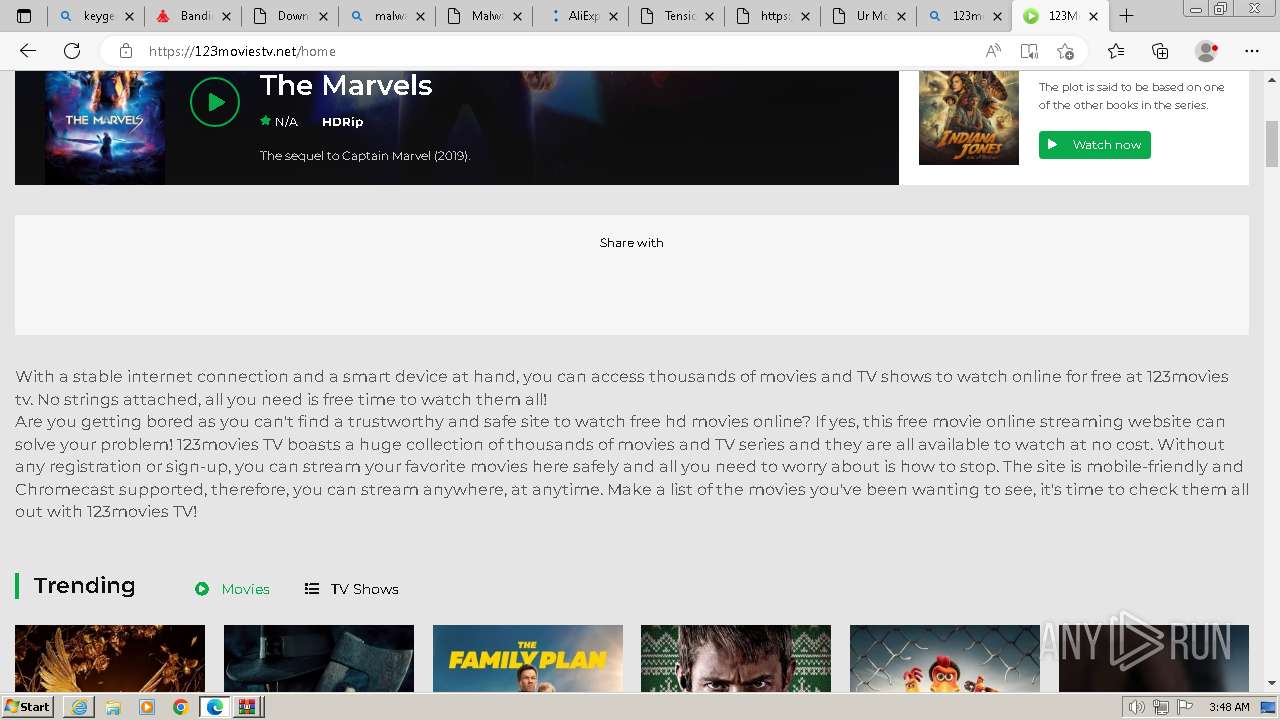Open The Marvels poster thumbnail
Image resolution: width=1280 pixels, height=720 pixels.
[x=105, y=128]
